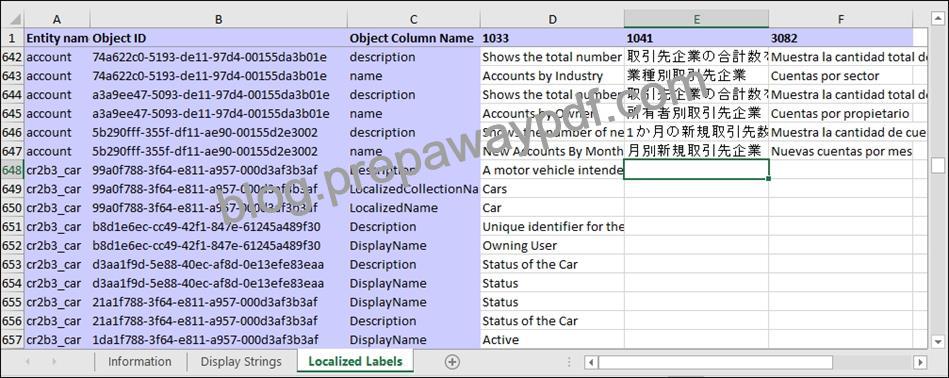Click the horizontal scrollbar track

(872, 362)
